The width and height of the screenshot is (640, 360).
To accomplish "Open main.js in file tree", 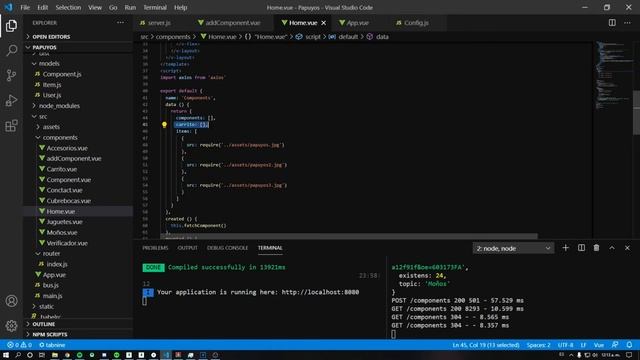I will [52, 296].
